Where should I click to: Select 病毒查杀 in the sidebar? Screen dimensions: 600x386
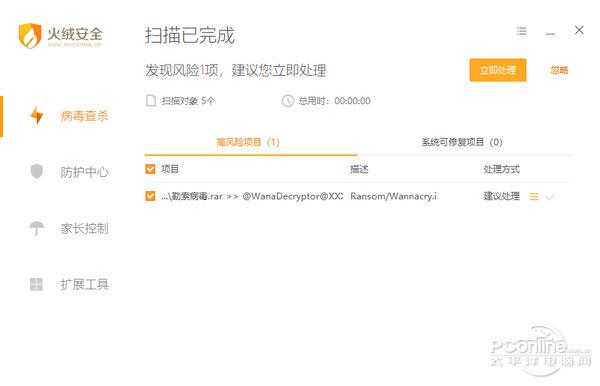pyautogui.click(x=84, y=116)
